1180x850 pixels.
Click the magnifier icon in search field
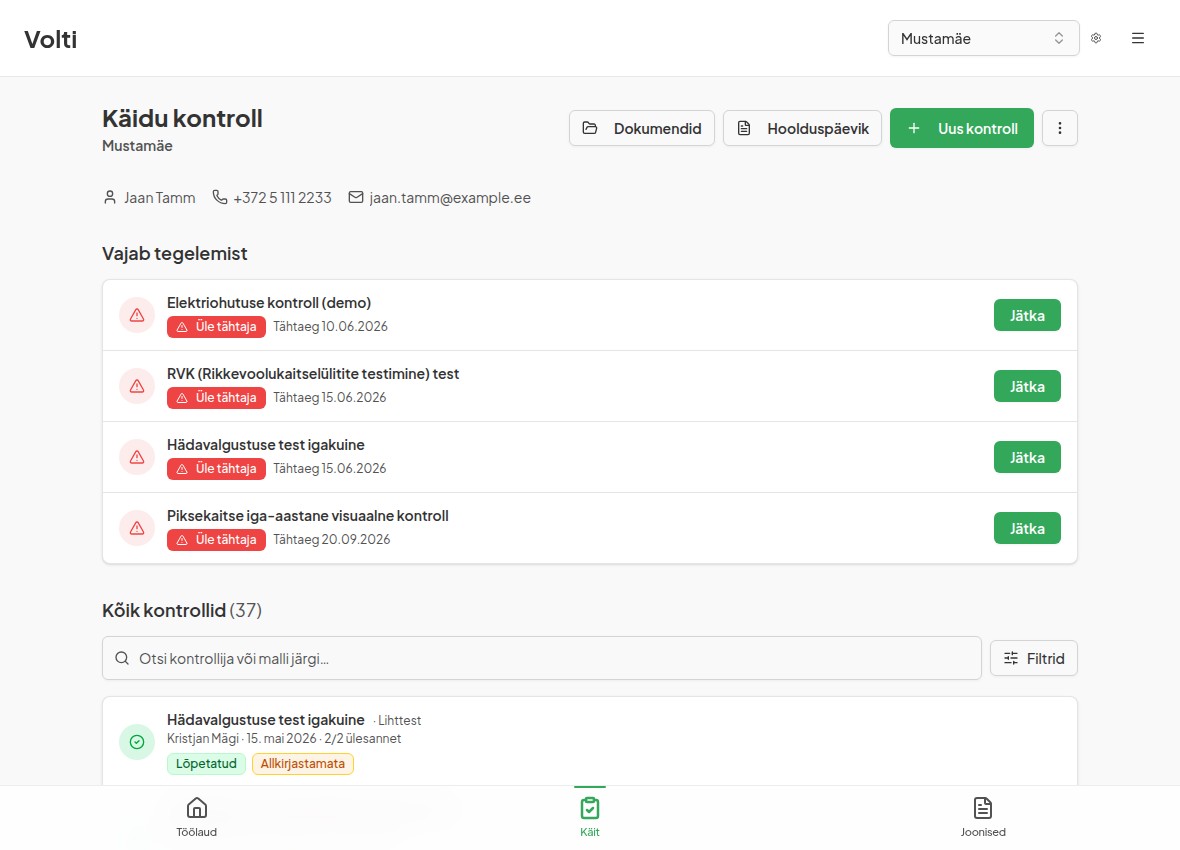pos(122,659)
